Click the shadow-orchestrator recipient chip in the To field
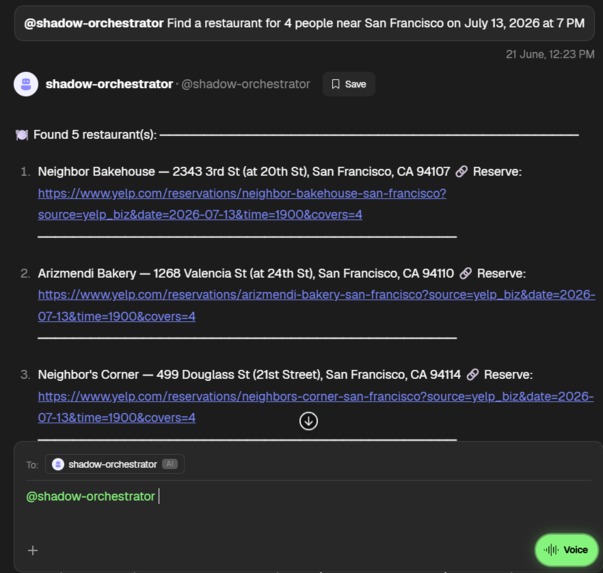Viewport: 603px width, 573px height. pos(115,464)
